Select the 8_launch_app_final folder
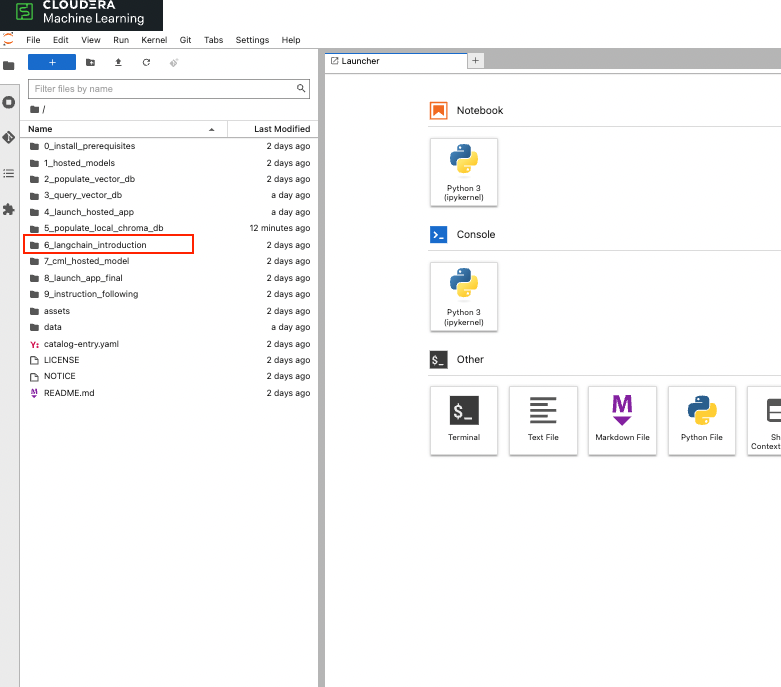This screenshot has height=687, width=781. tap(169, 278)
